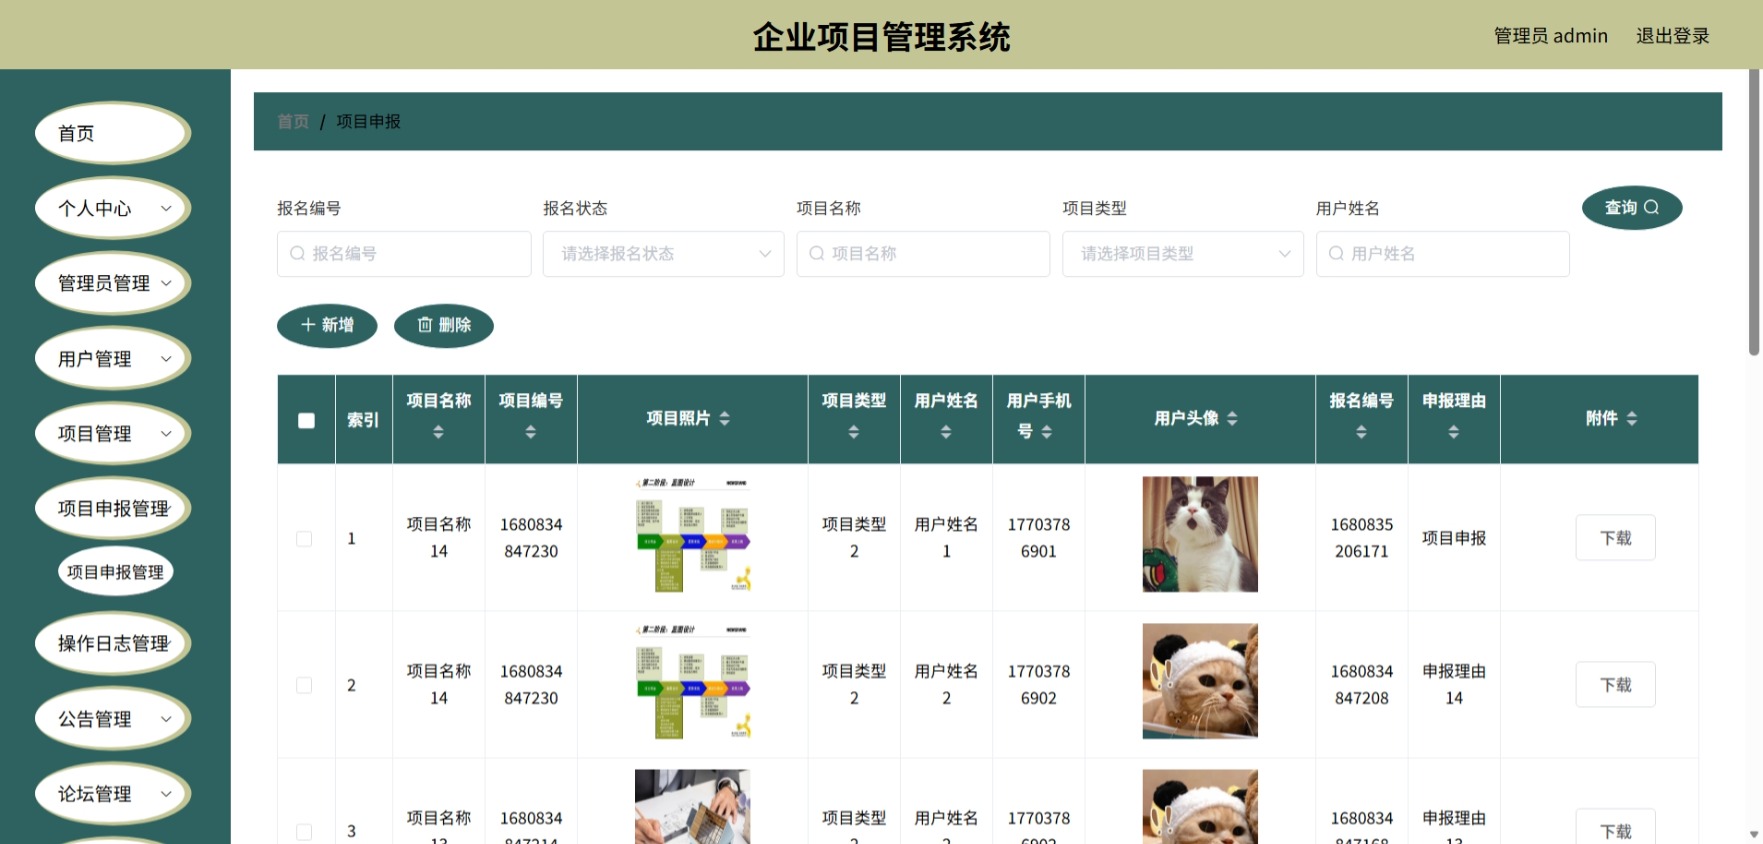This screenshot has width=1763, height=844.
Task: Sort by 用户手机号 column sort icon
Action: (x=1047, y=432)
